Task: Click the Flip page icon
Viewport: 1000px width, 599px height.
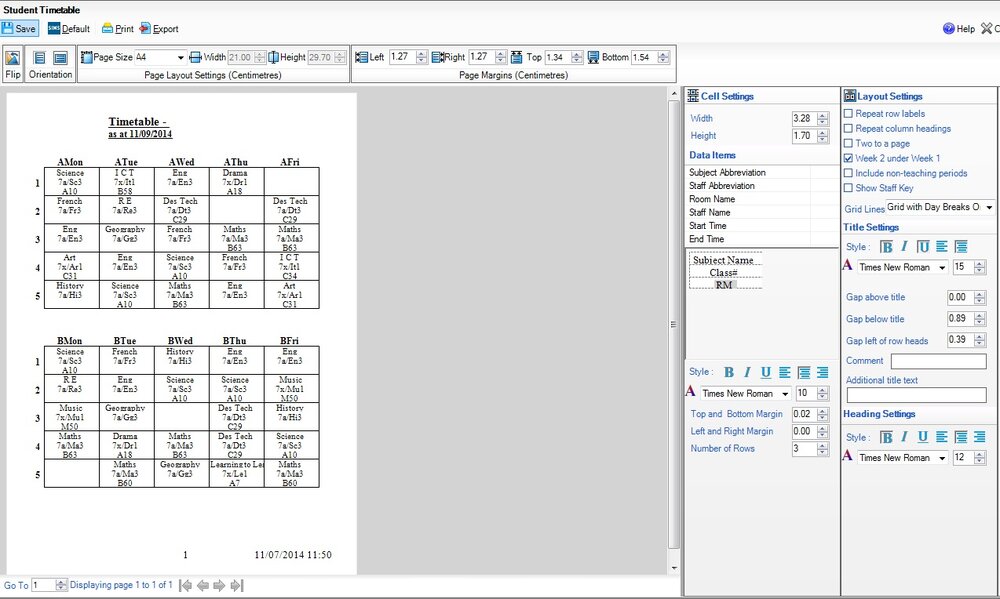Action: point(13,58)
